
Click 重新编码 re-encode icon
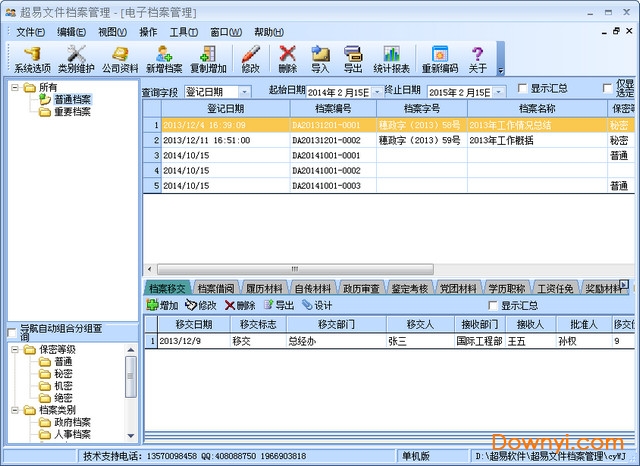(x=440, y=59)
